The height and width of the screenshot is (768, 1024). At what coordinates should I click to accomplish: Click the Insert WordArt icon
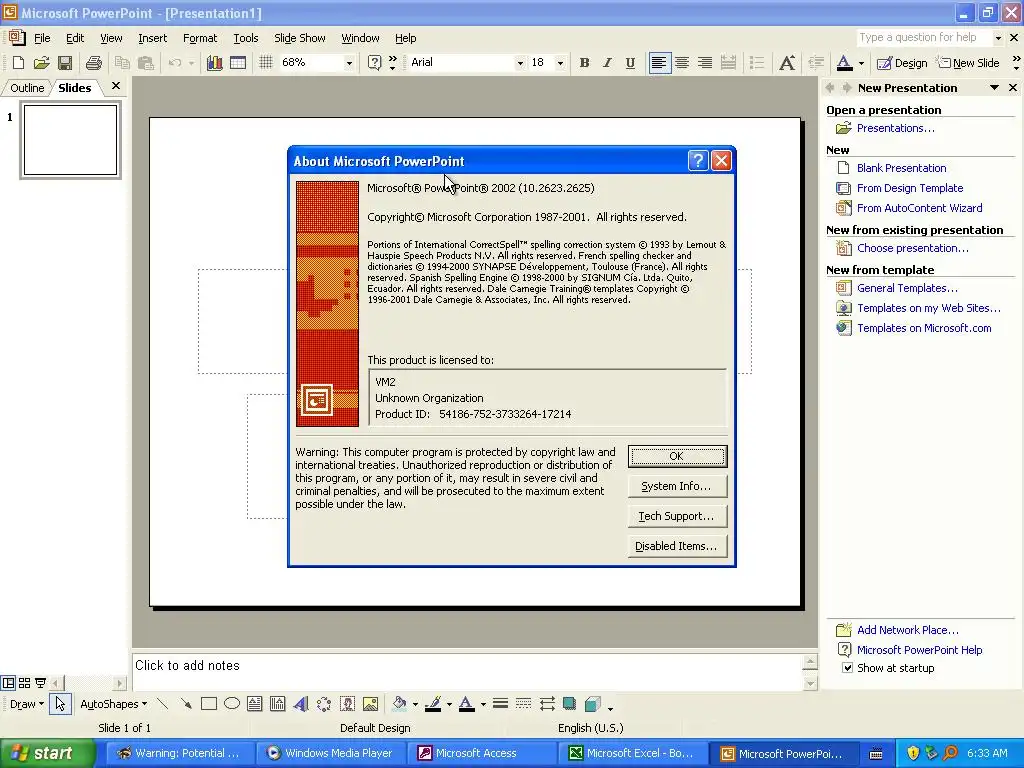[x=300, y=704]
